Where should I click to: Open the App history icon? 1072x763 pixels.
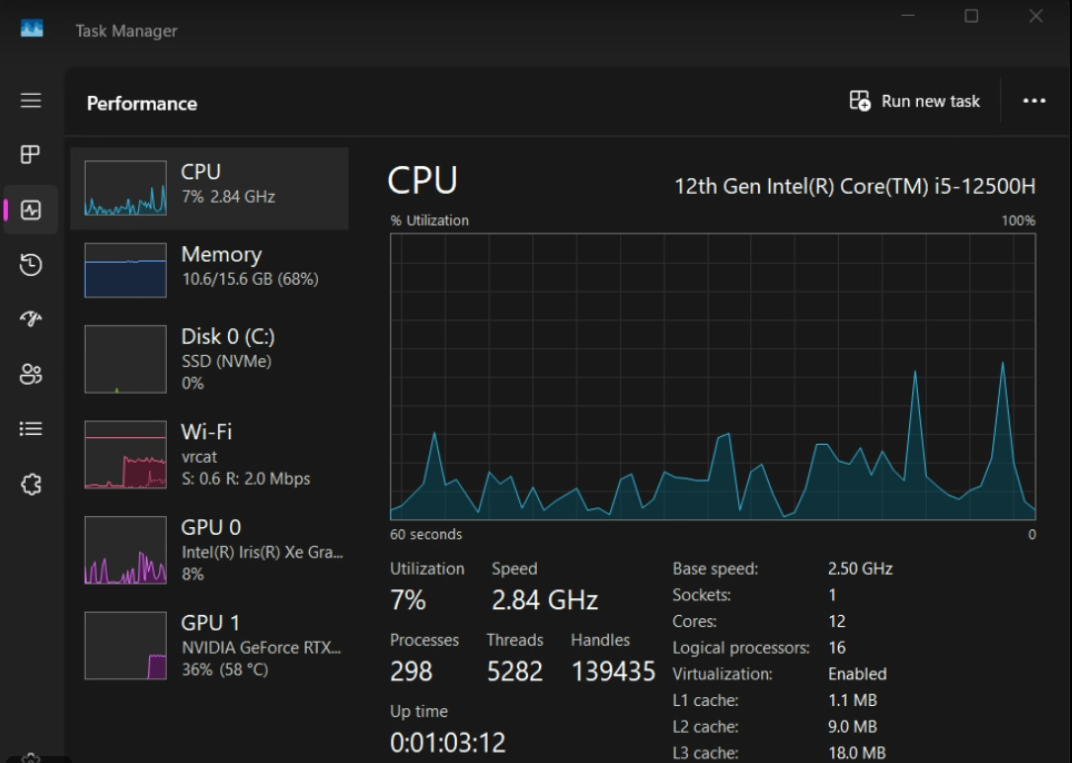click(31, 265)
